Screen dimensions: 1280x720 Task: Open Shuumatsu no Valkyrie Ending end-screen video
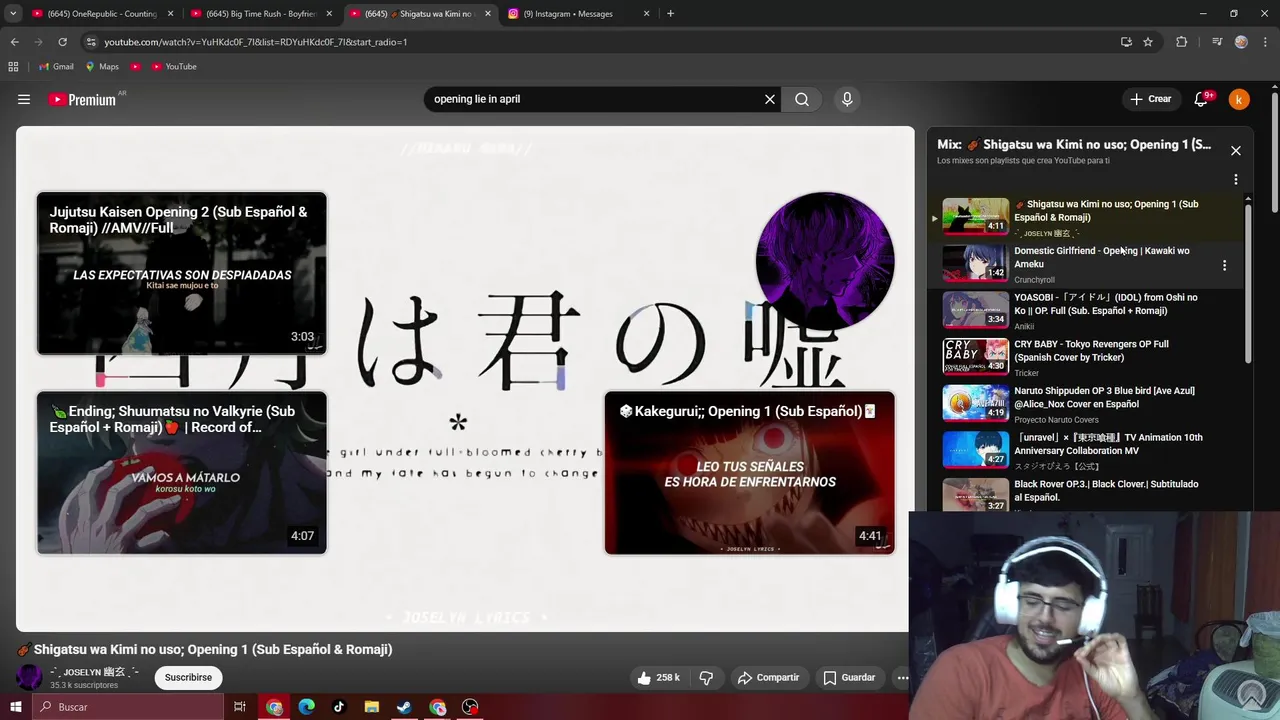click(x=182, y=472)
